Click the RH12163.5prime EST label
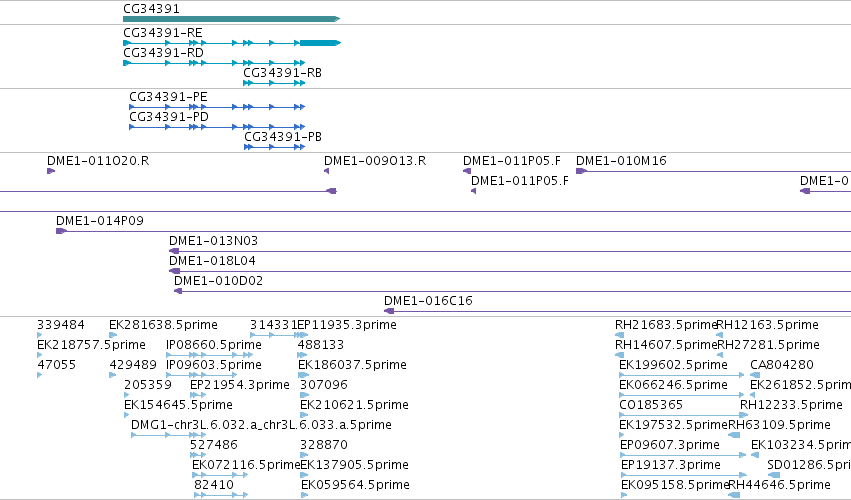Screen dimensions: 851x500 [x=768, y=325]
